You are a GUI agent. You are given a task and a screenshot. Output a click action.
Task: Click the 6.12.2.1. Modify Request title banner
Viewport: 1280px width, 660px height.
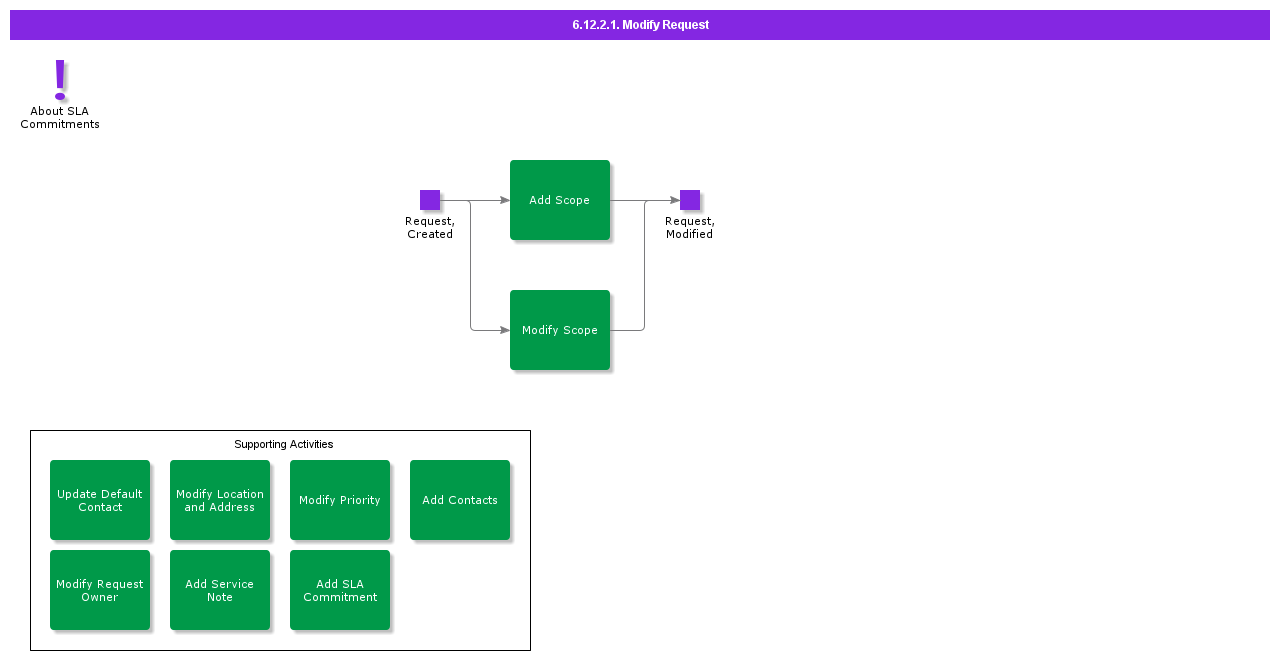coord(640,25)
